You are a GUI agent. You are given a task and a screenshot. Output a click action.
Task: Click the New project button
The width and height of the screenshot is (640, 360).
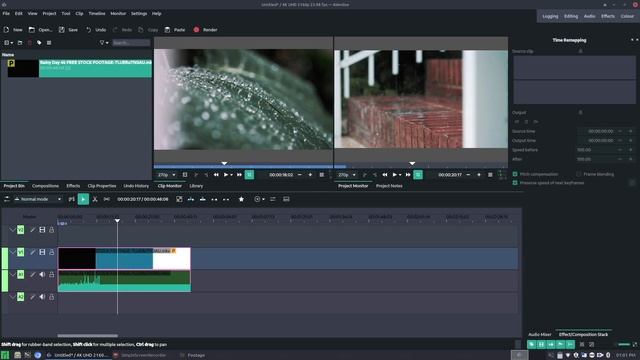click(13, 30)
